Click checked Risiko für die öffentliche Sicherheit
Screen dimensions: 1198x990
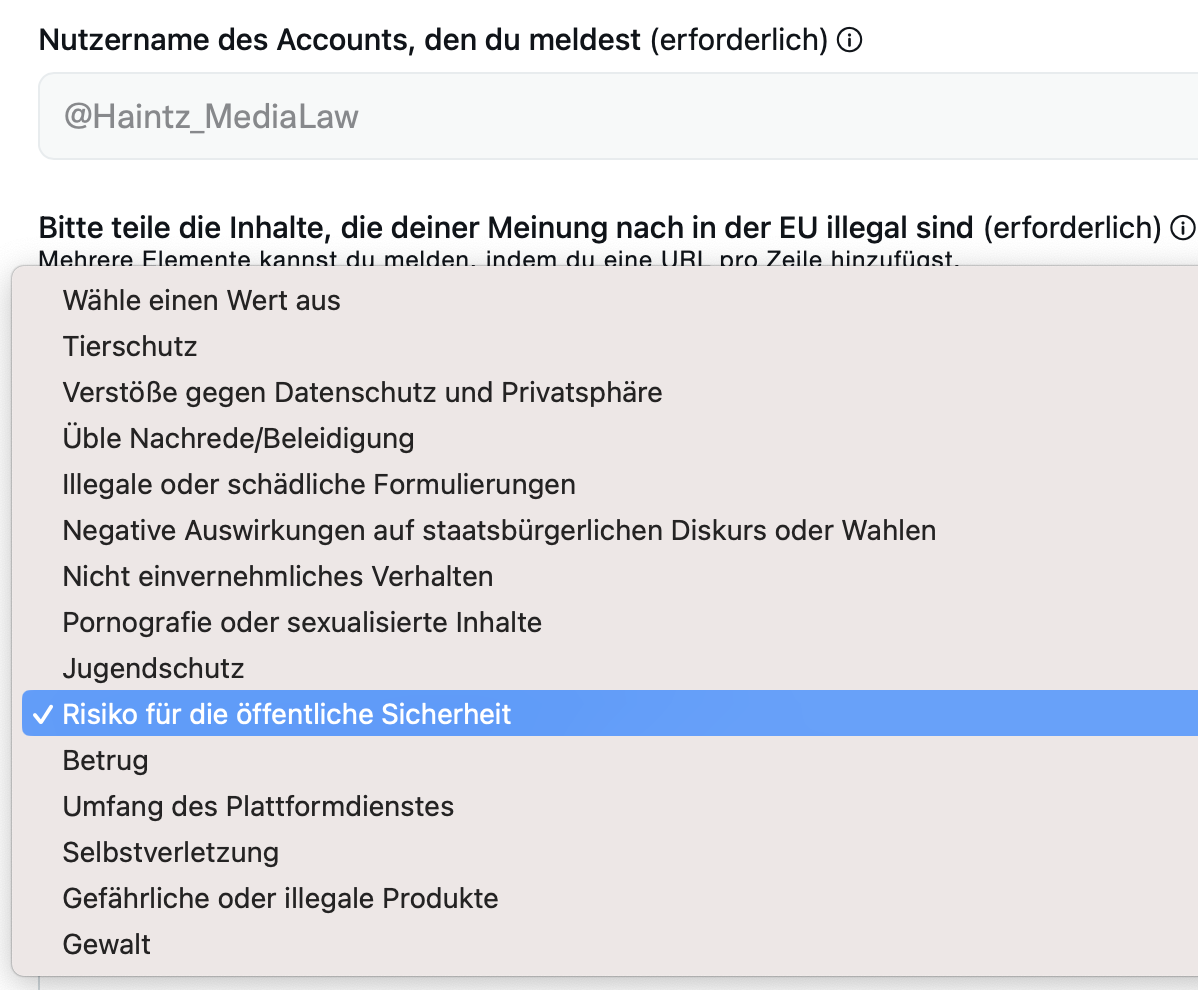click(x=286, y=714)
